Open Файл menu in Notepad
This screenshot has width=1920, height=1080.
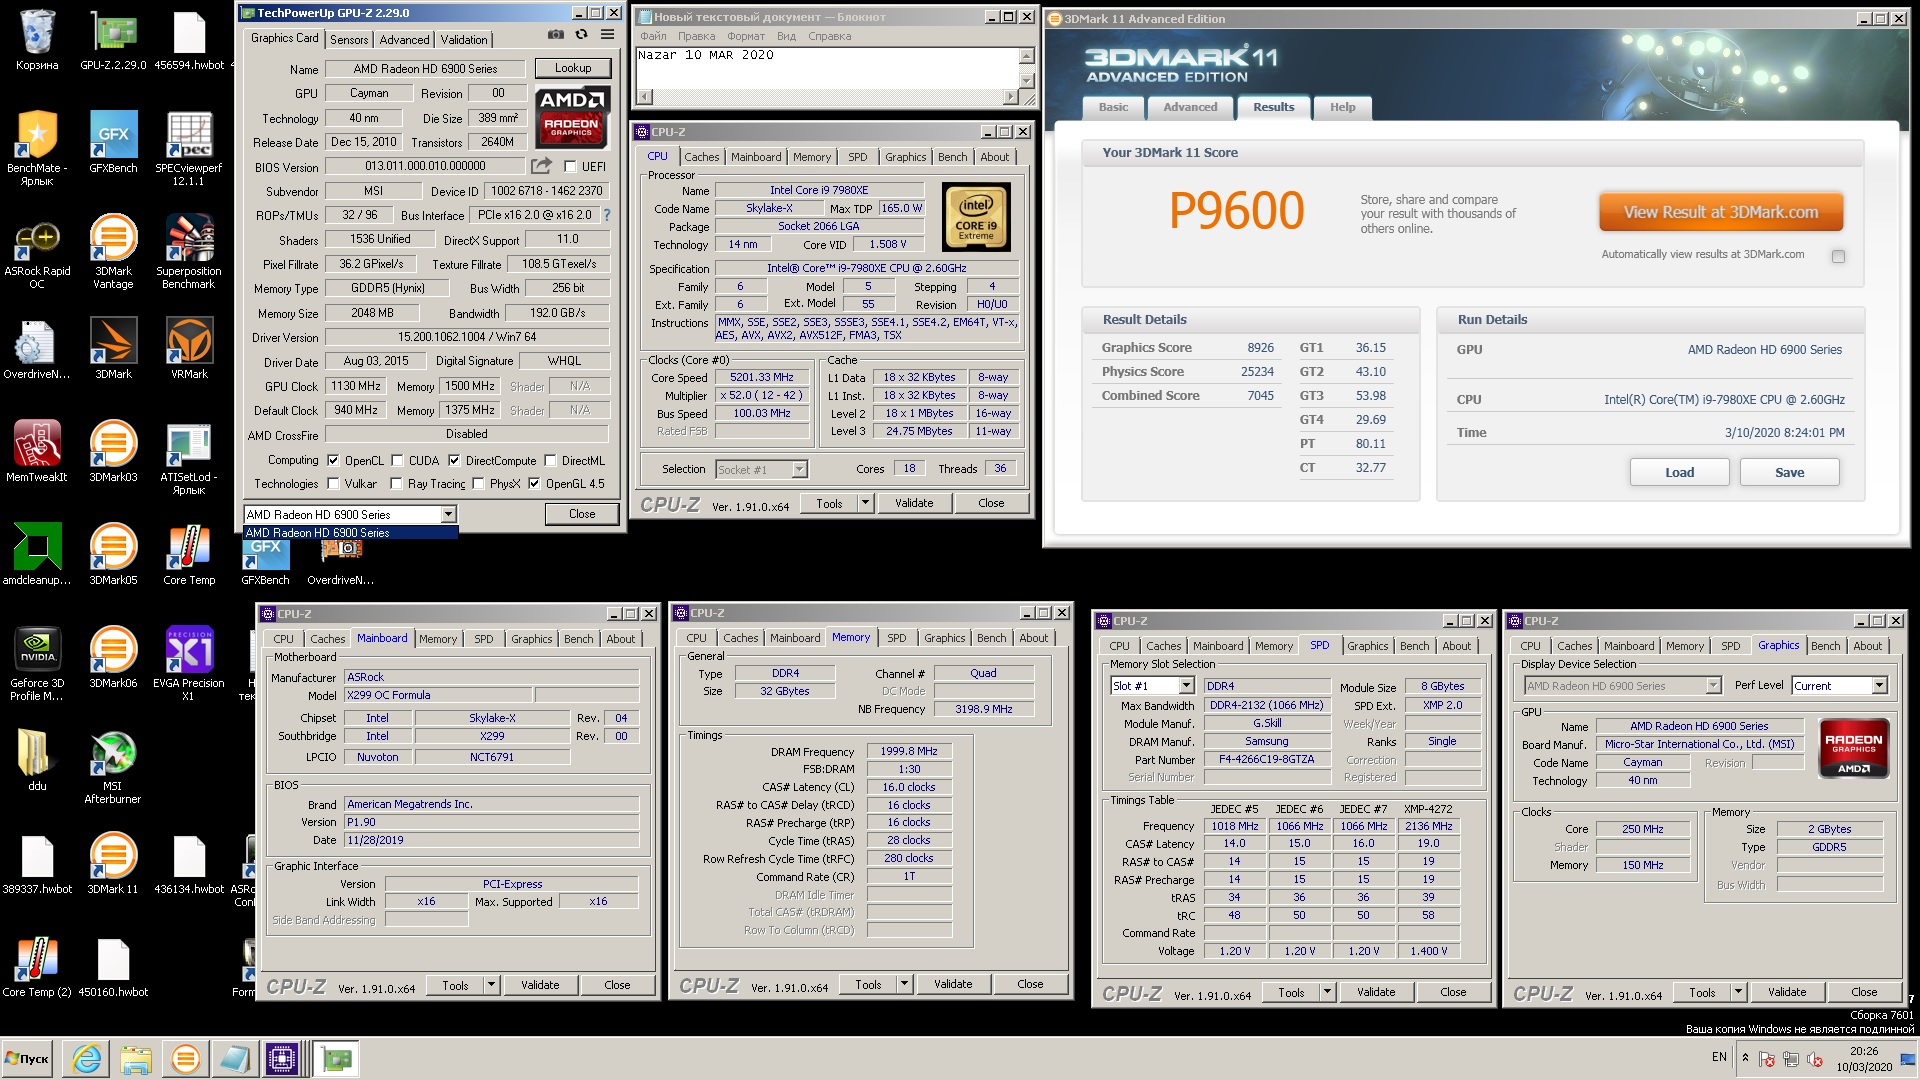coord(653,36)
